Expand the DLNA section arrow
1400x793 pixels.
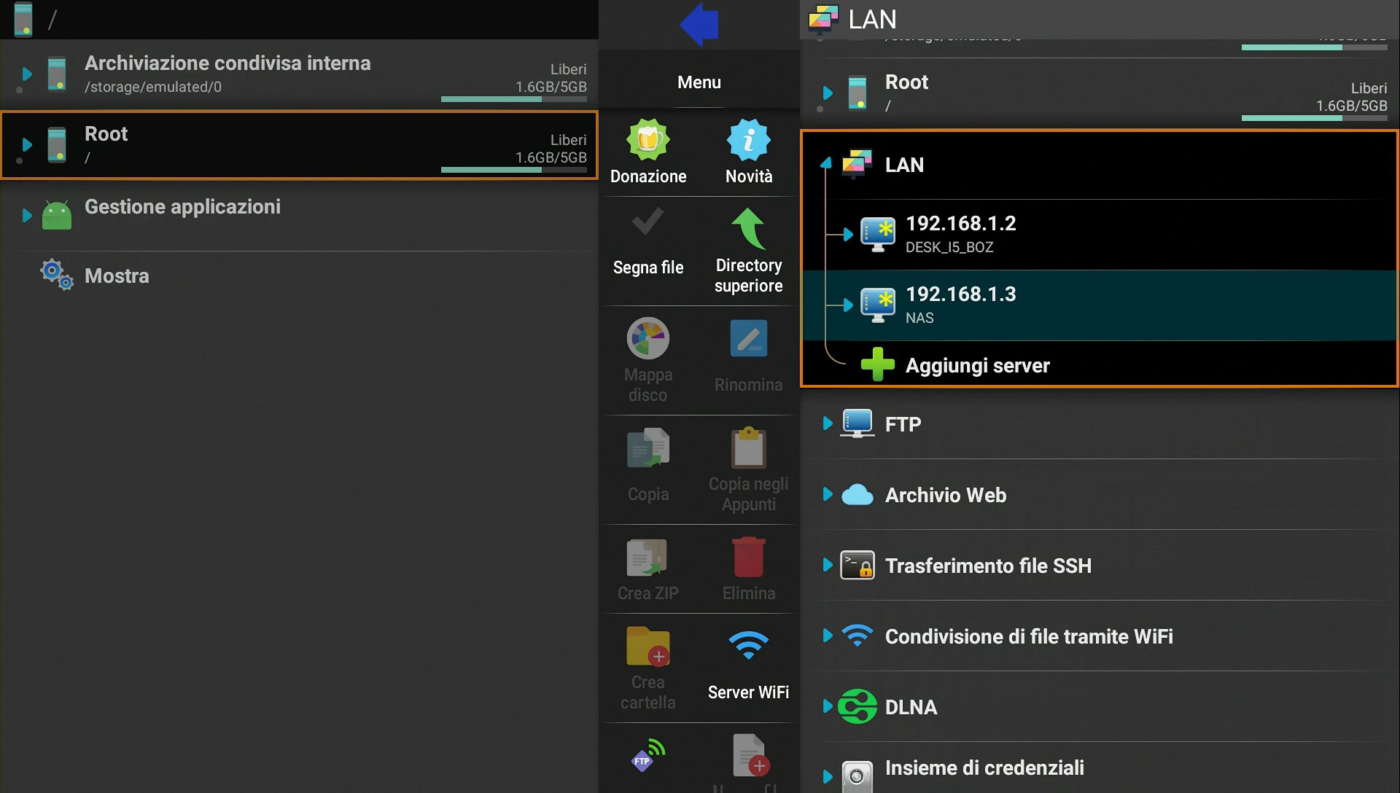pyautogui.click(x=827, y=706)
